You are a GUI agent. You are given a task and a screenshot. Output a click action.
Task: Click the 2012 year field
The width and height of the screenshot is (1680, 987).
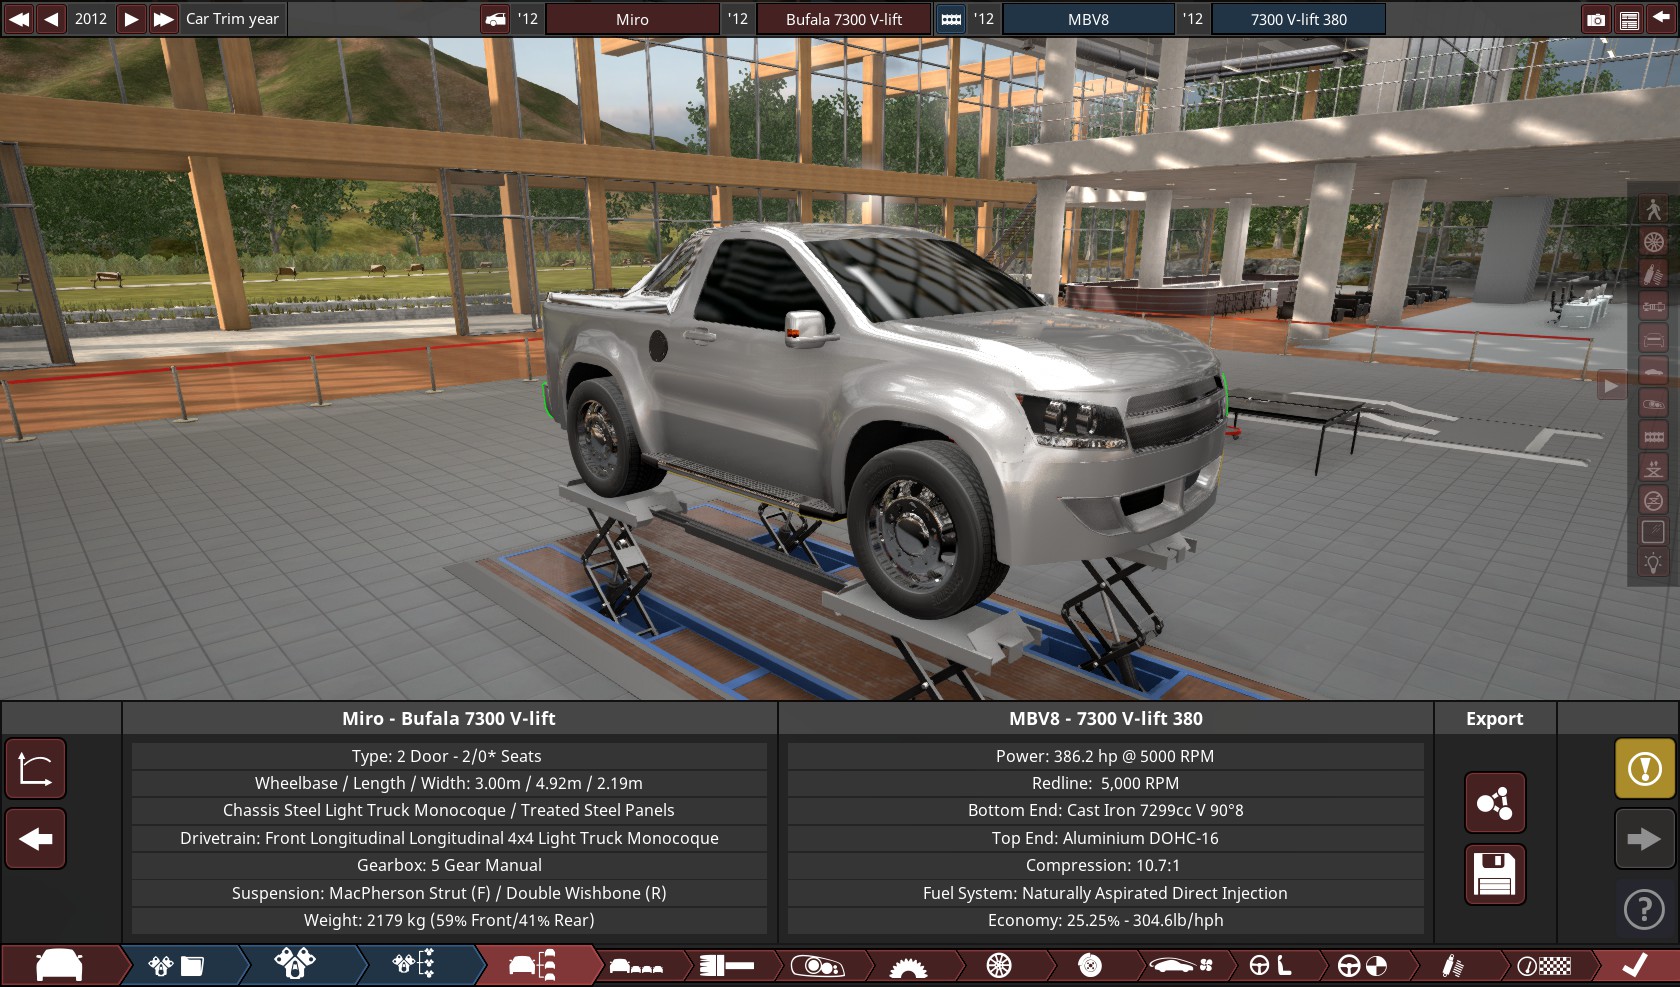(x=91, y=19)
